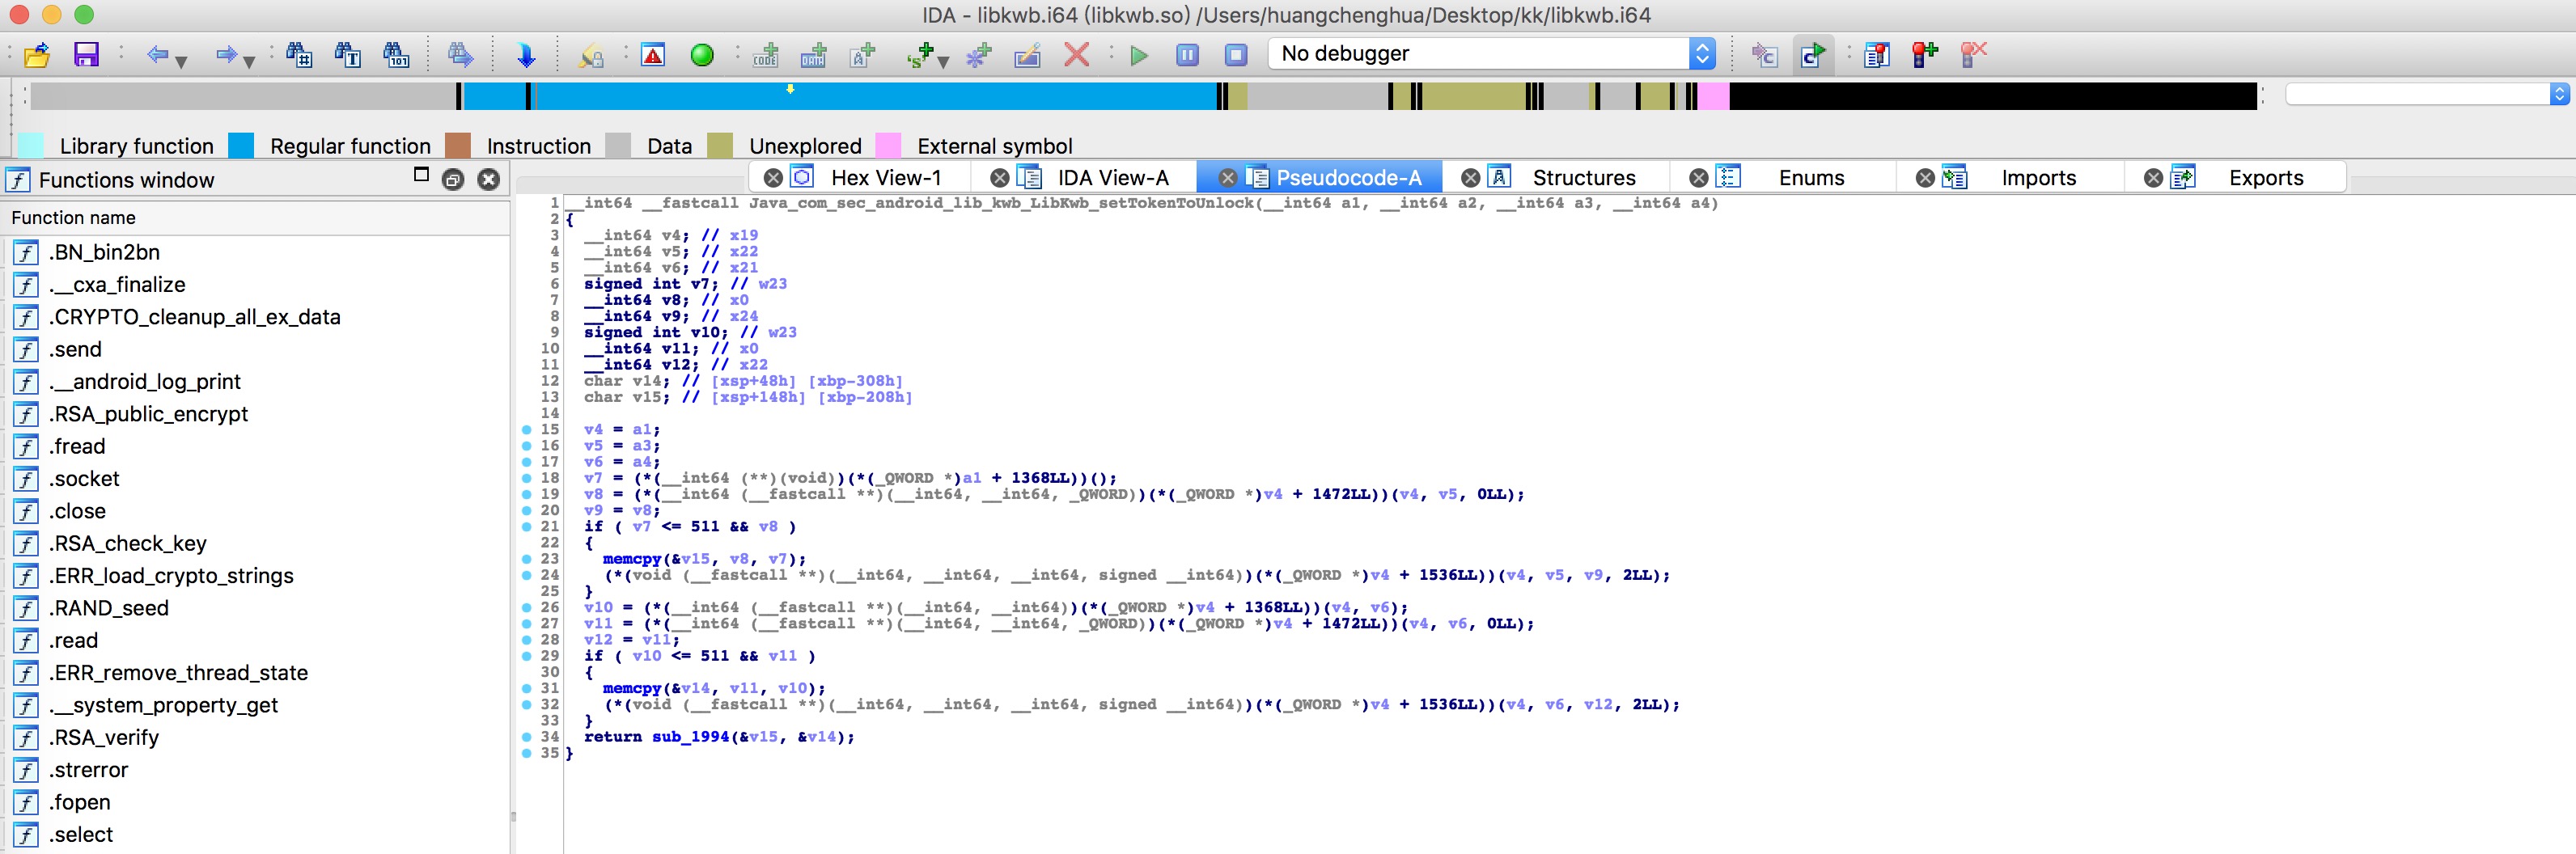Select .RSA_public_encrypt in functions list
2576x854 pixels.
click(x=148, y=414)
